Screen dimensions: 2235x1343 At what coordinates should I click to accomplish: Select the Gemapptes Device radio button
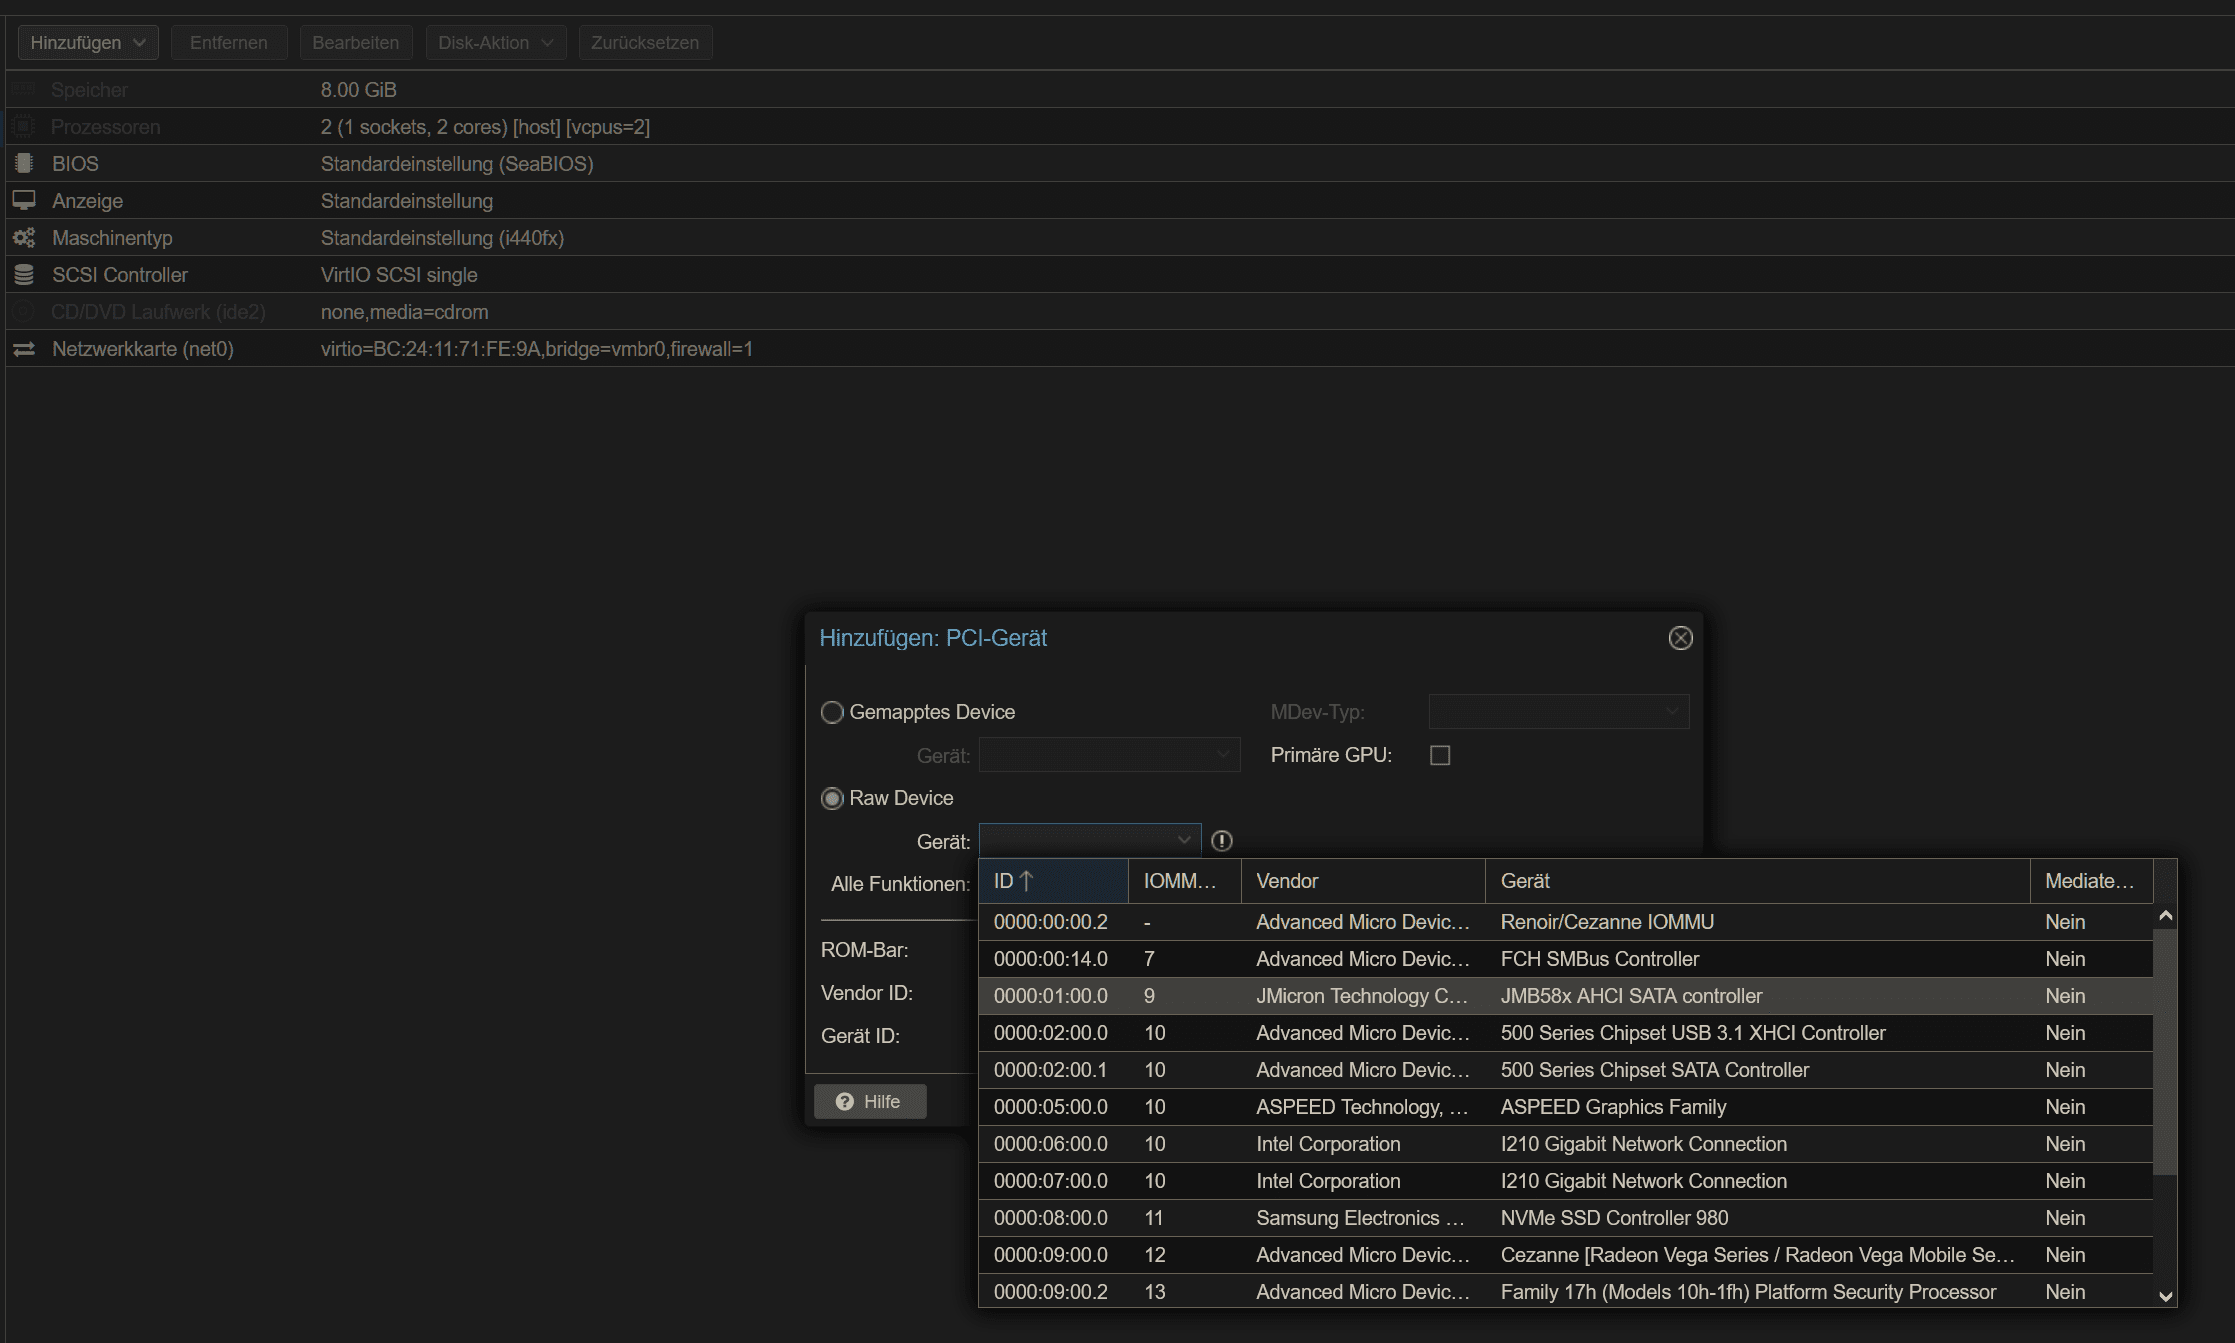(832, 712)
